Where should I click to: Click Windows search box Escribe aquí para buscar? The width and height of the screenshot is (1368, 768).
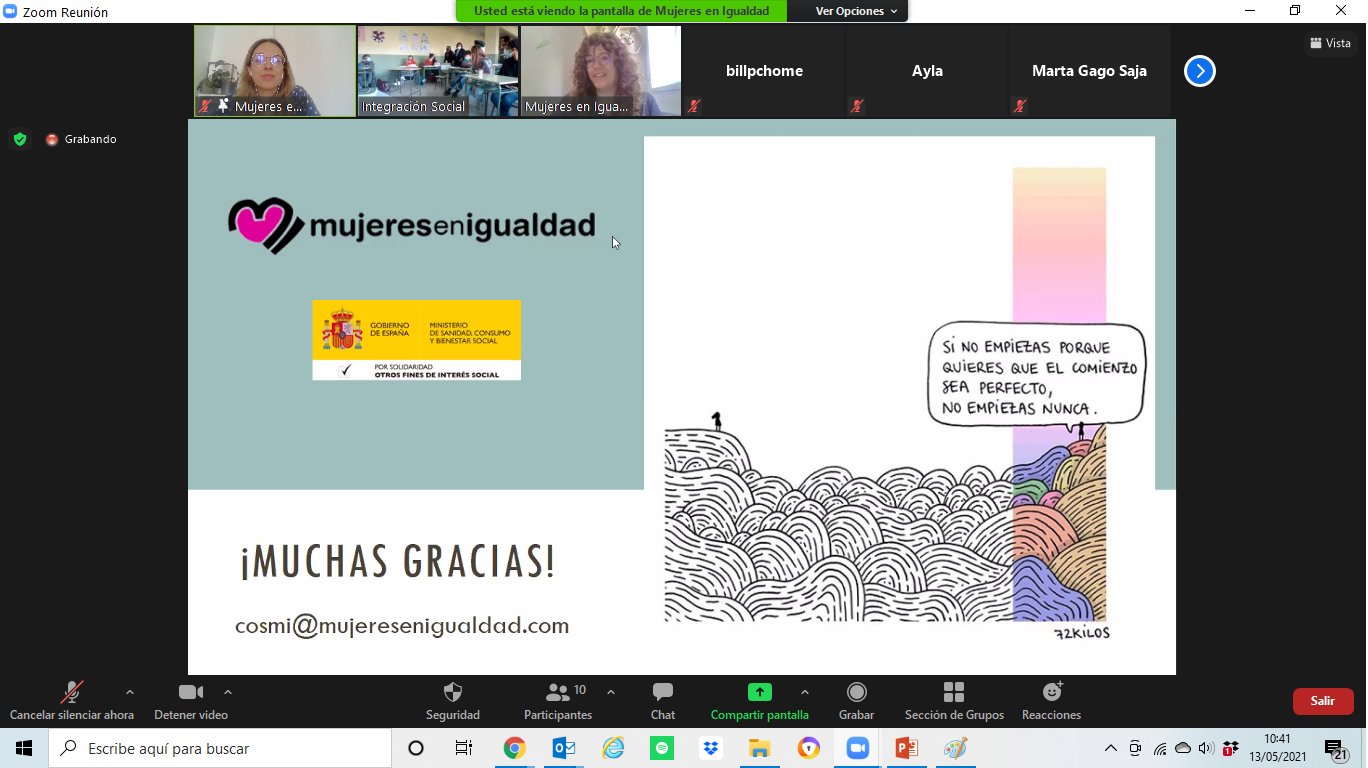point(220,748)
